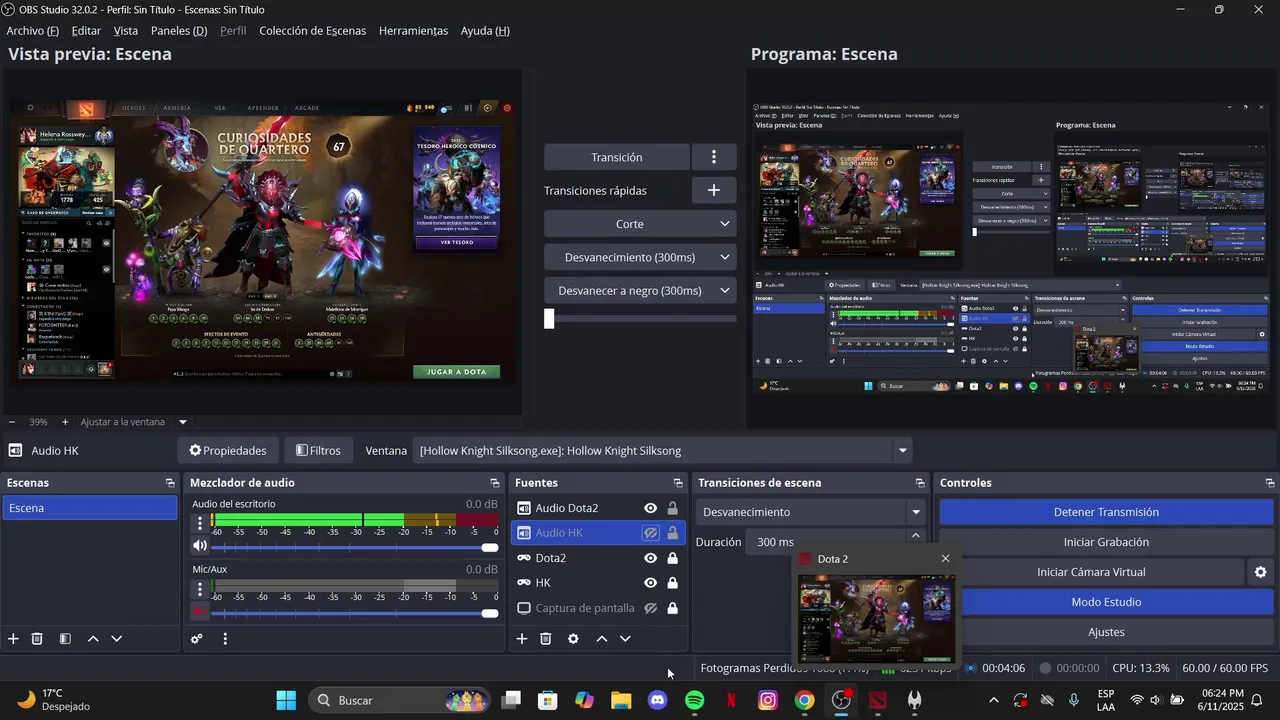Pop out the Mezclador de audio dock
The height and width of the screenshot is (720, 1280).
496,483
